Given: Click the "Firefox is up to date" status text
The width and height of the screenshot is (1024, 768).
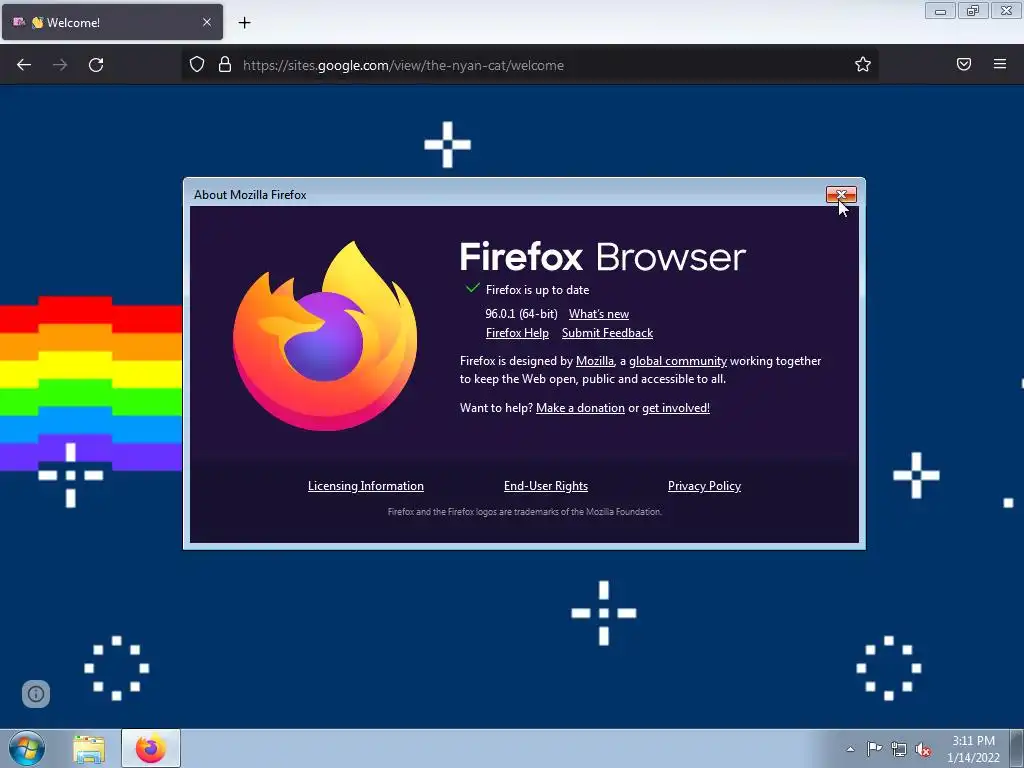Looking at the screenshot, I should 537,290.
